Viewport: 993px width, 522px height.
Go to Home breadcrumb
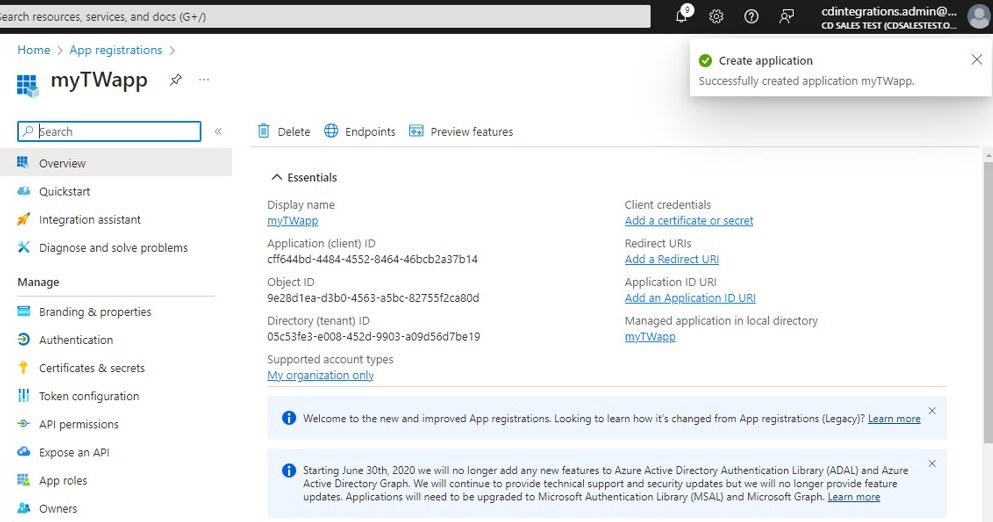click(34, 50)
